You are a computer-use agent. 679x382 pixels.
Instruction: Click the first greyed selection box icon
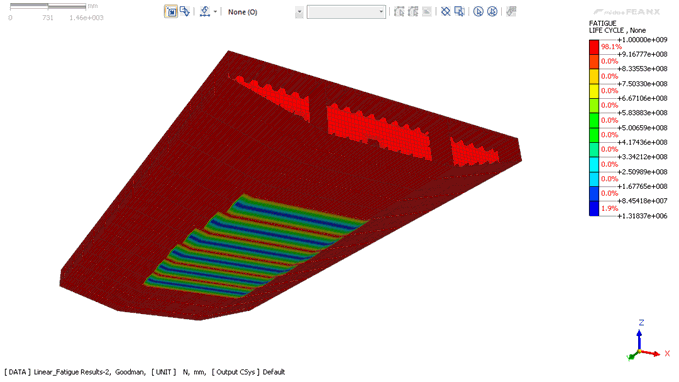pyautogui.click(x=399, y=12)
